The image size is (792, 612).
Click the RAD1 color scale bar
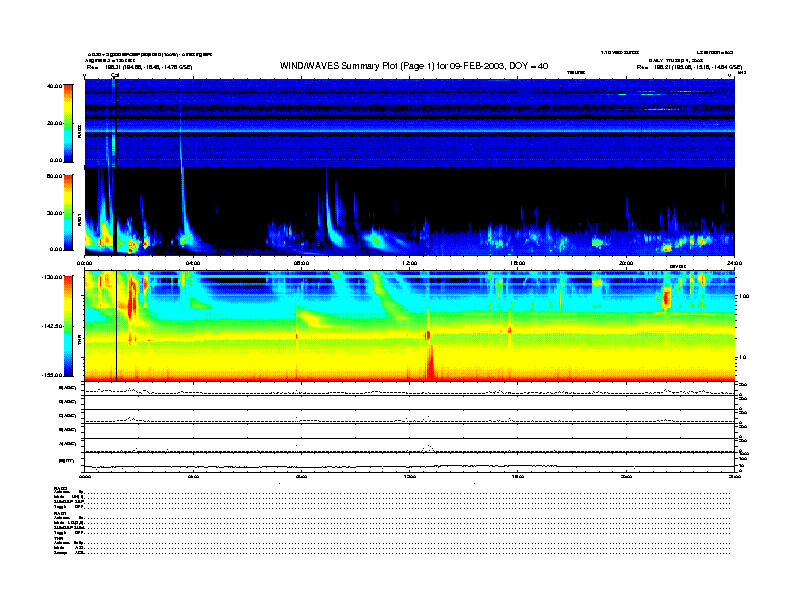click(x=68, y=212)
